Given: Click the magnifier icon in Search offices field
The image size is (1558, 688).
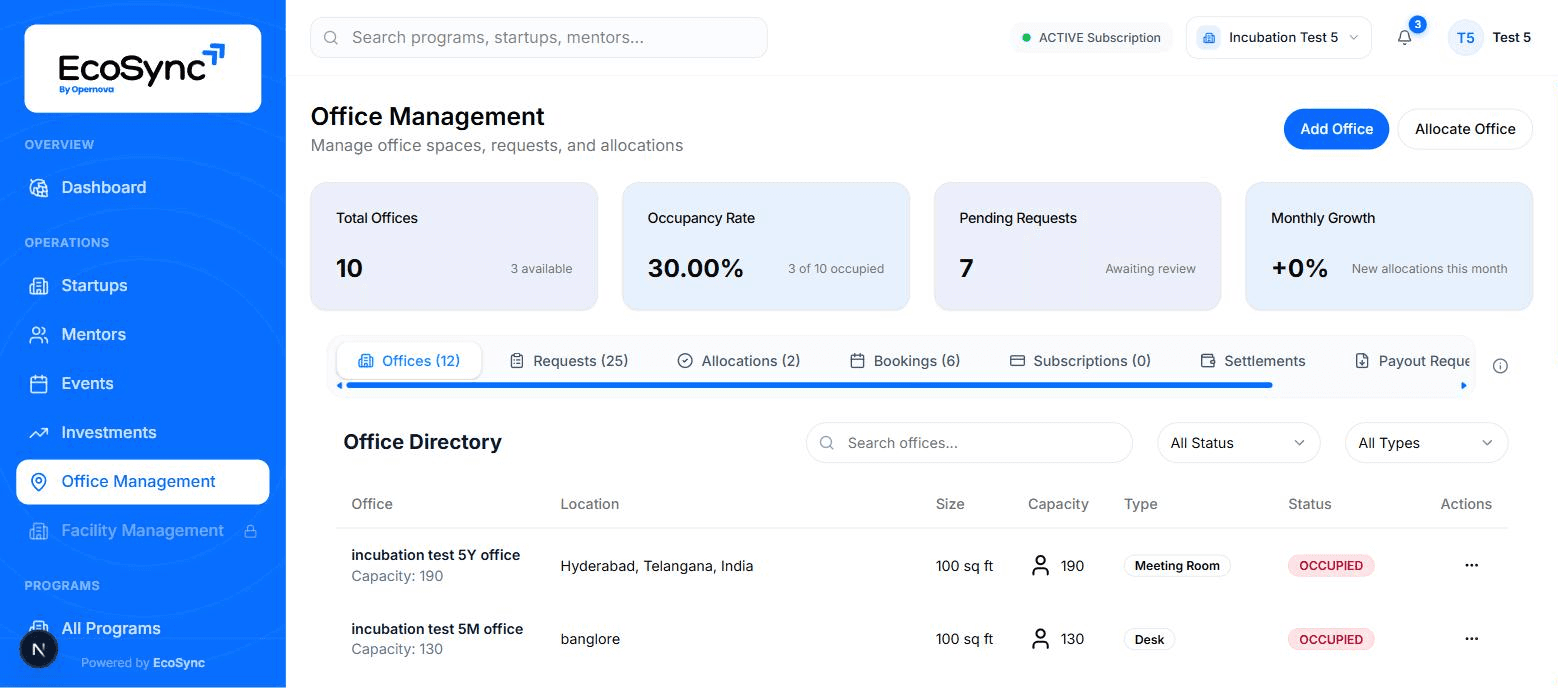Looking at the screenshot, I should coord(827,443).
